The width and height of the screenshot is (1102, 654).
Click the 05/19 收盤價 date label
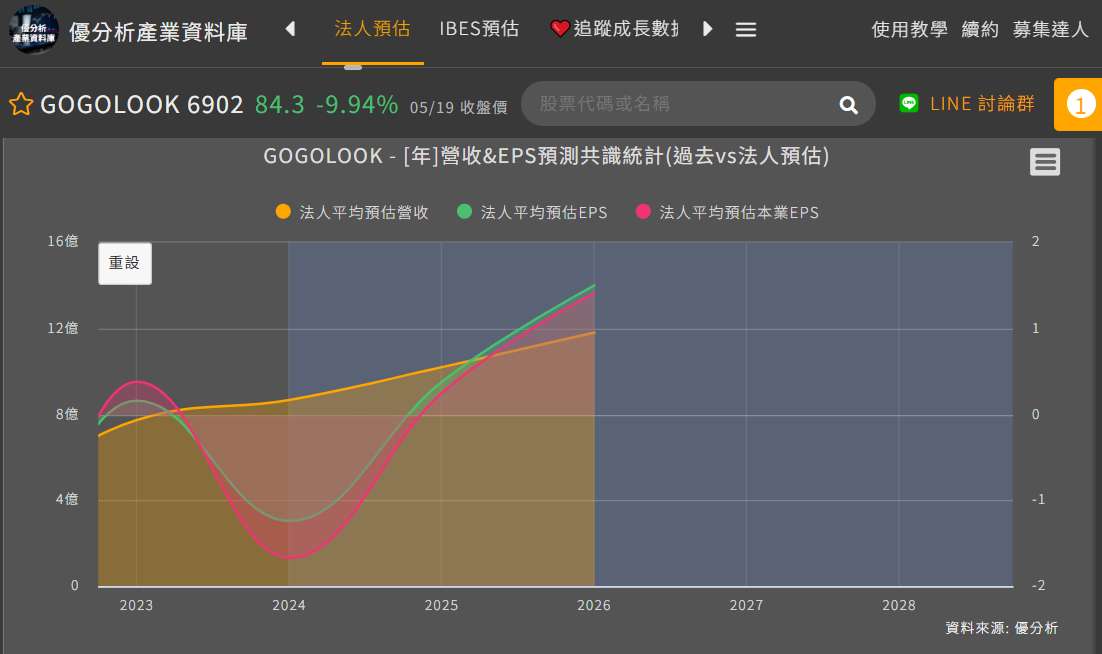click(458, 107)
